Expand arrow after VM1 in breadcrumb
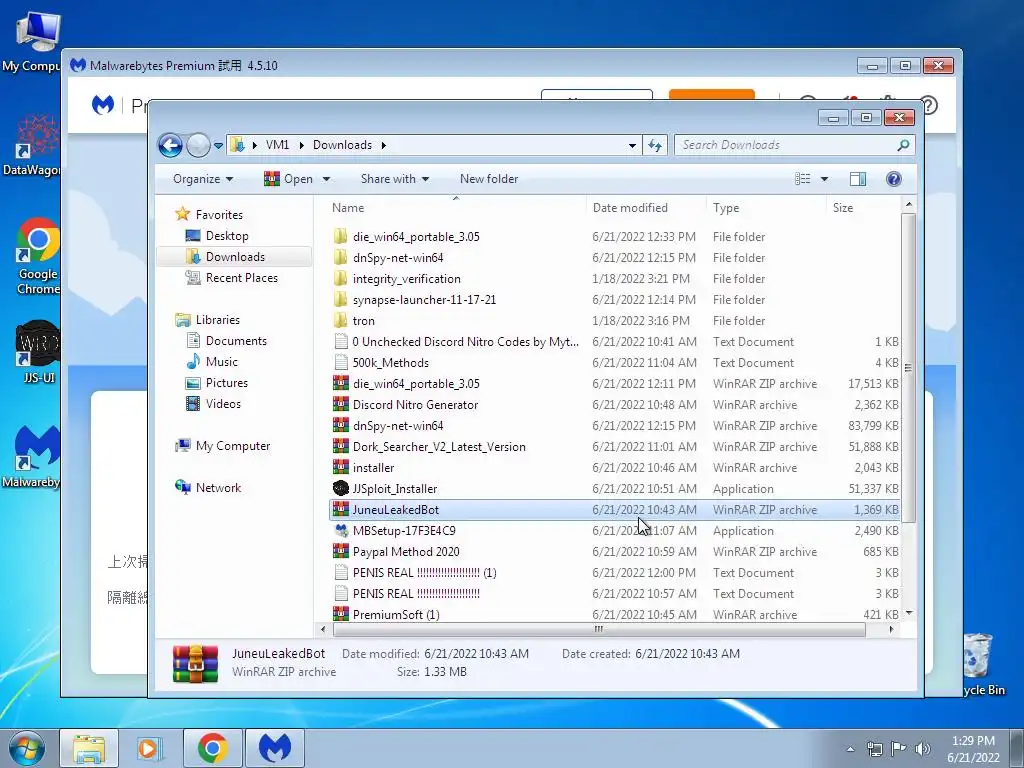1024x768 pixels. [301, 145]
